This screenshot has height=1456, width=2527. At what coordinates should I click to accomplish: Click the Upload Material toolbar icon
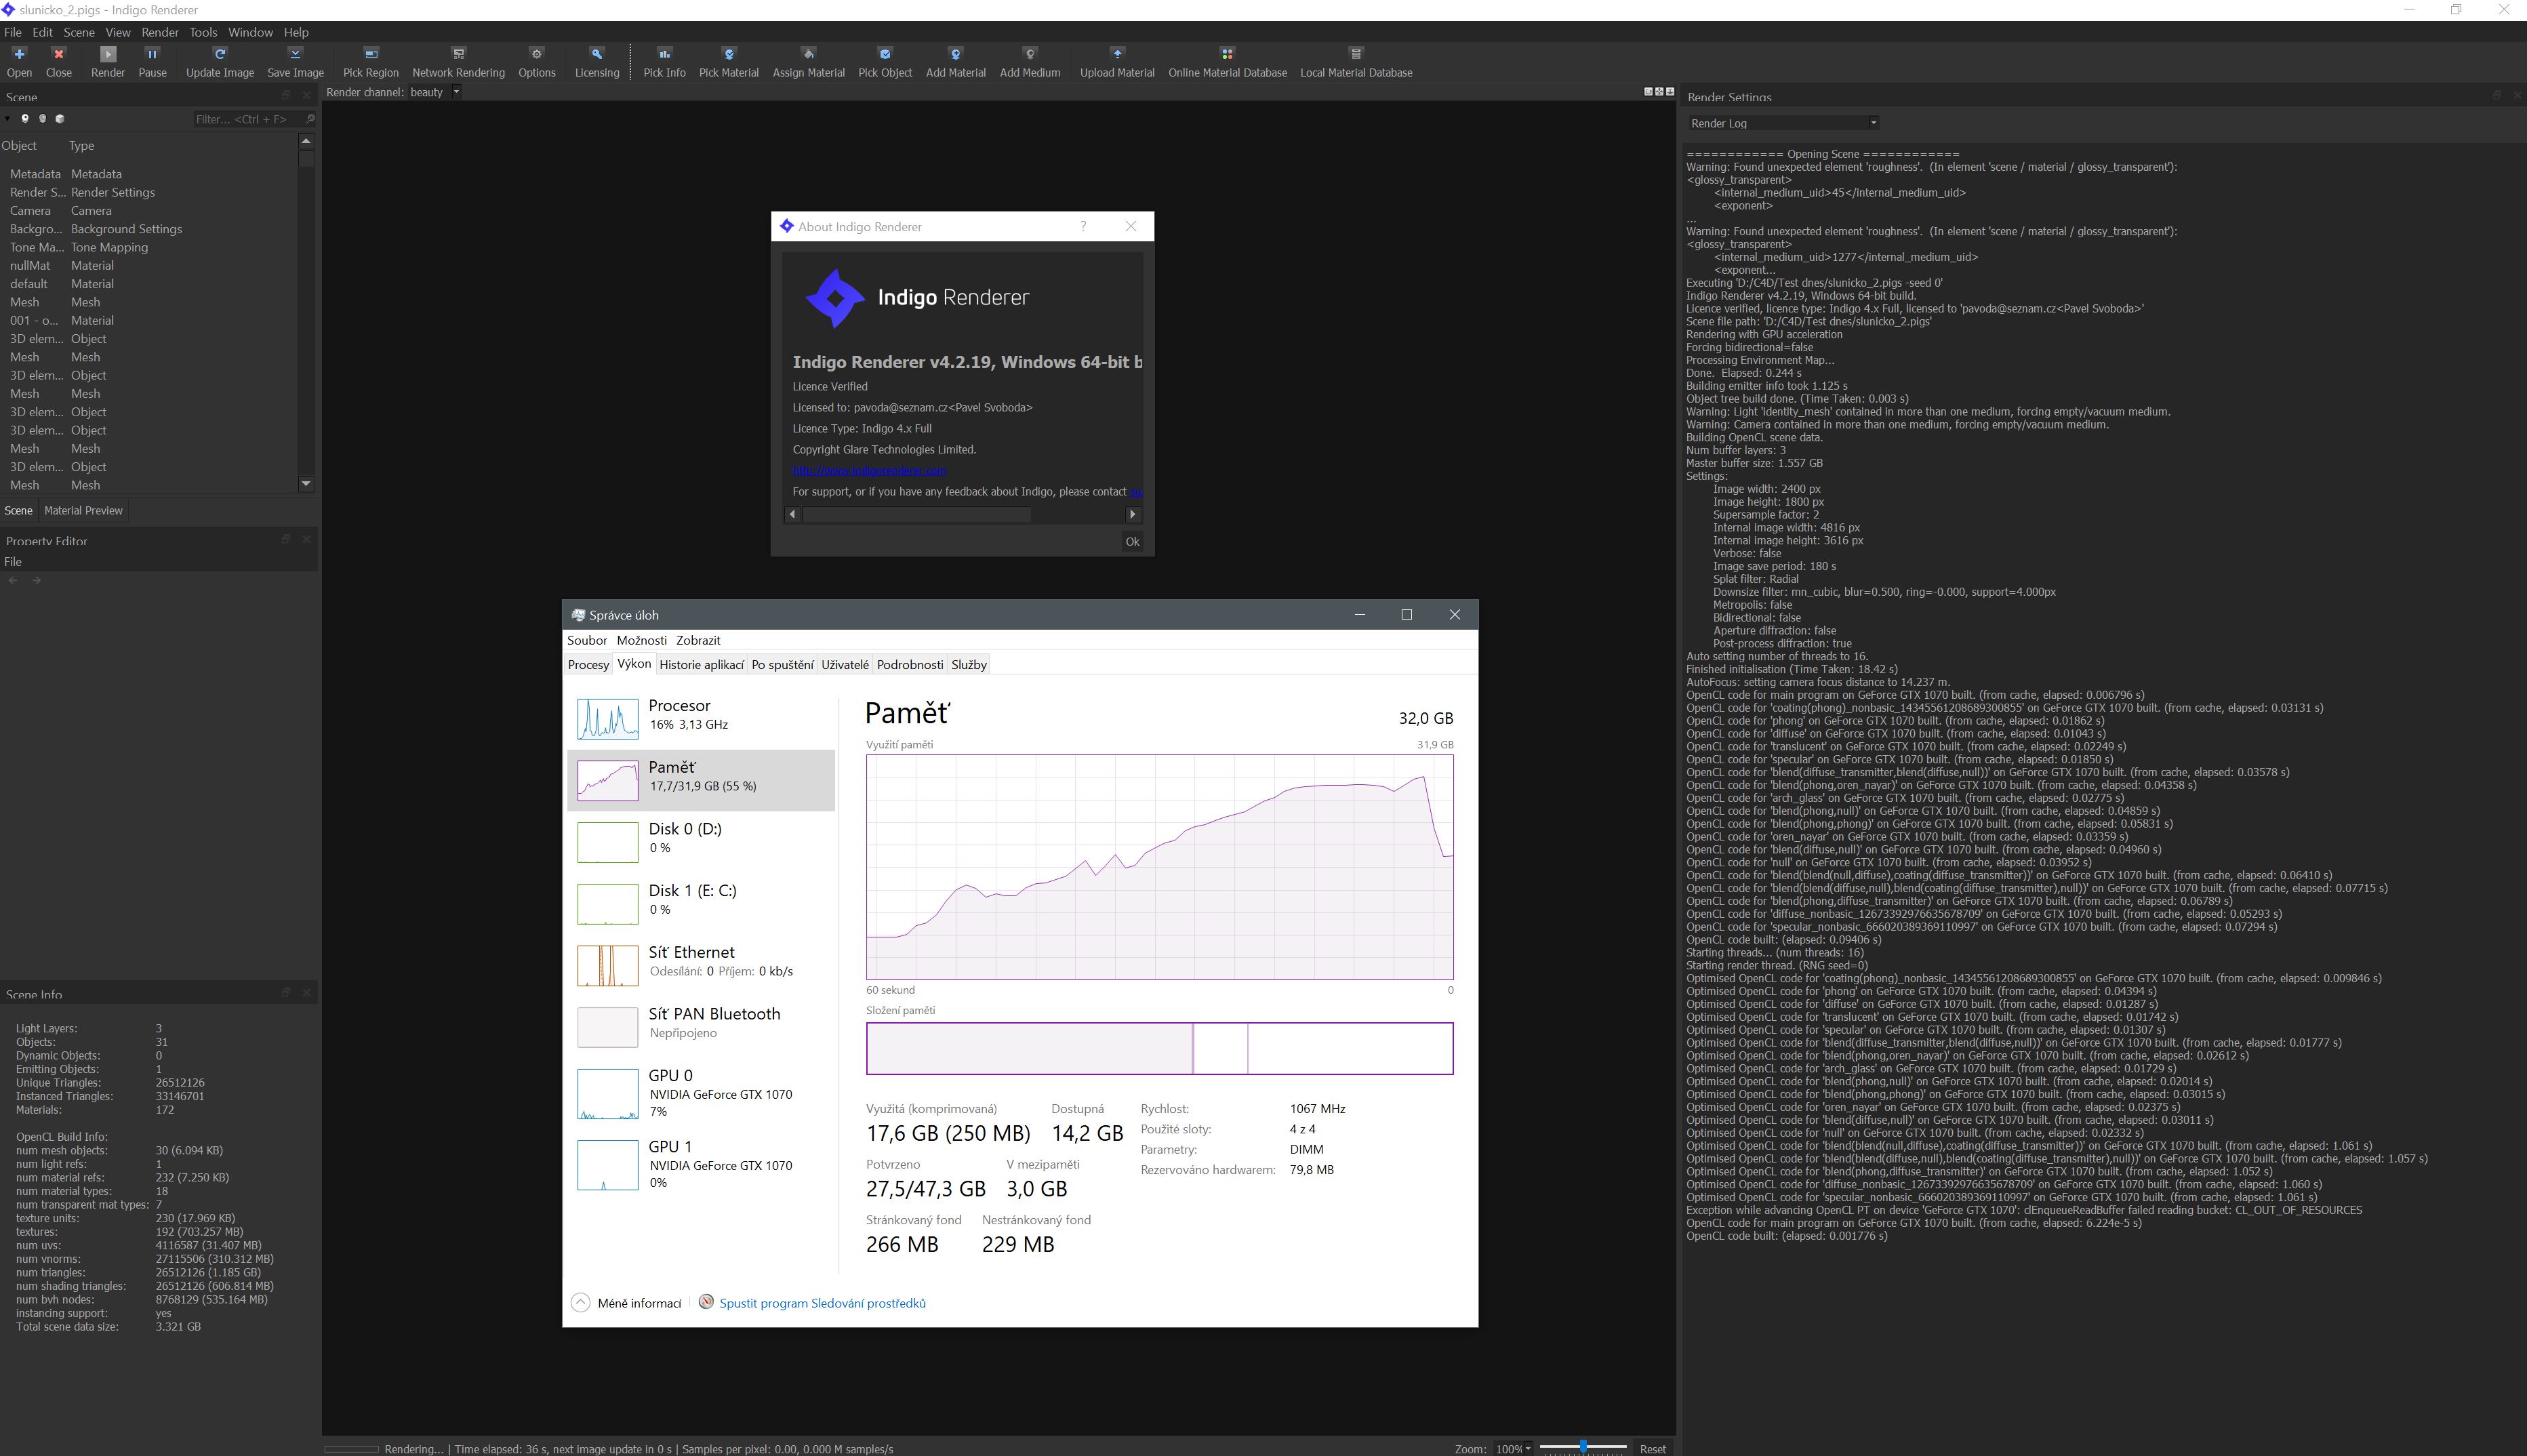click(1117, 61)
